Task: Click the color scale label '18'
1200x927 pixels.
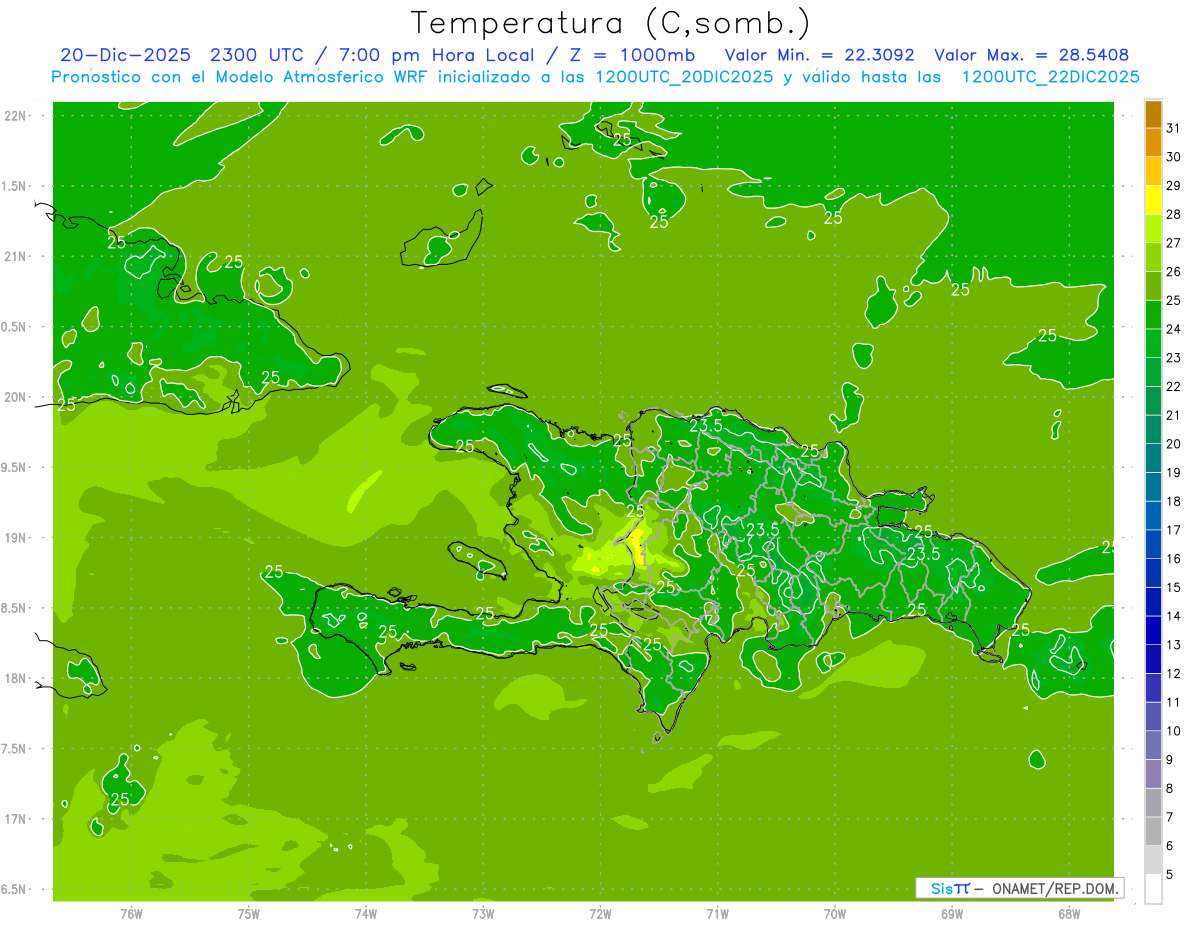Action: (1173, 501)
